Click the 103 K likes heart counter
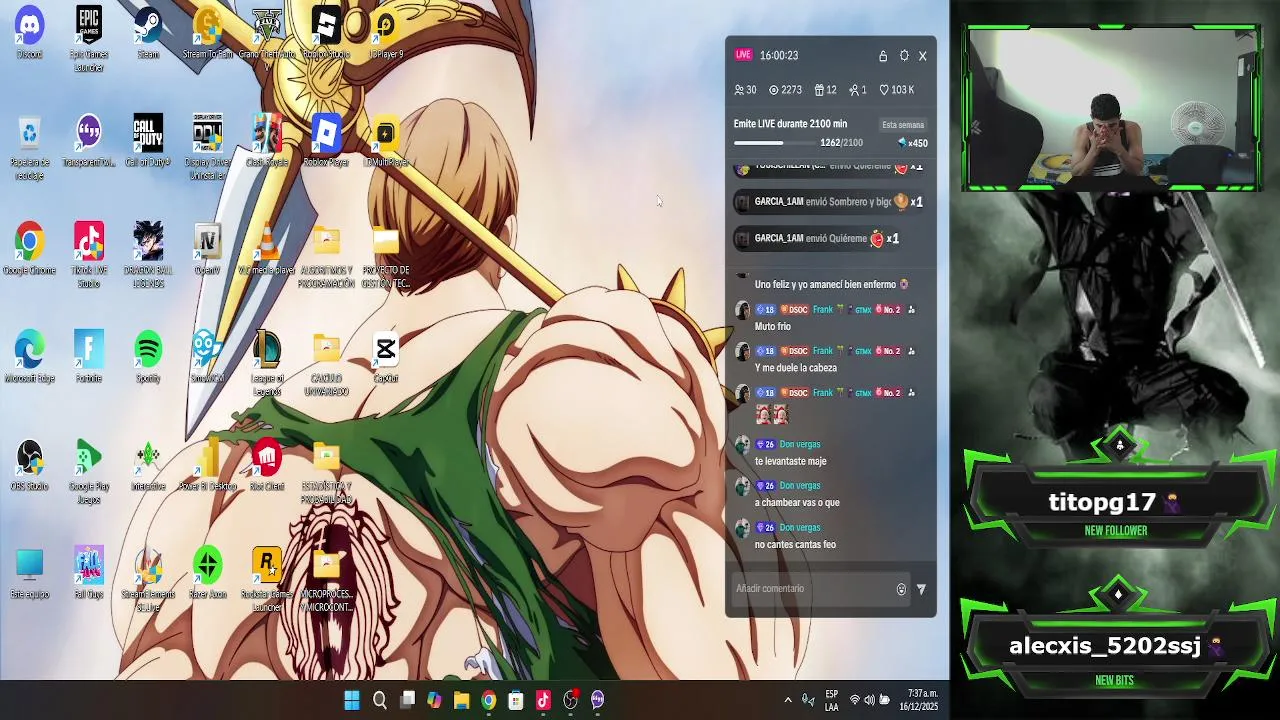Image resolution: width=1280 pixels, height=720 pixels. click(897, 90)
